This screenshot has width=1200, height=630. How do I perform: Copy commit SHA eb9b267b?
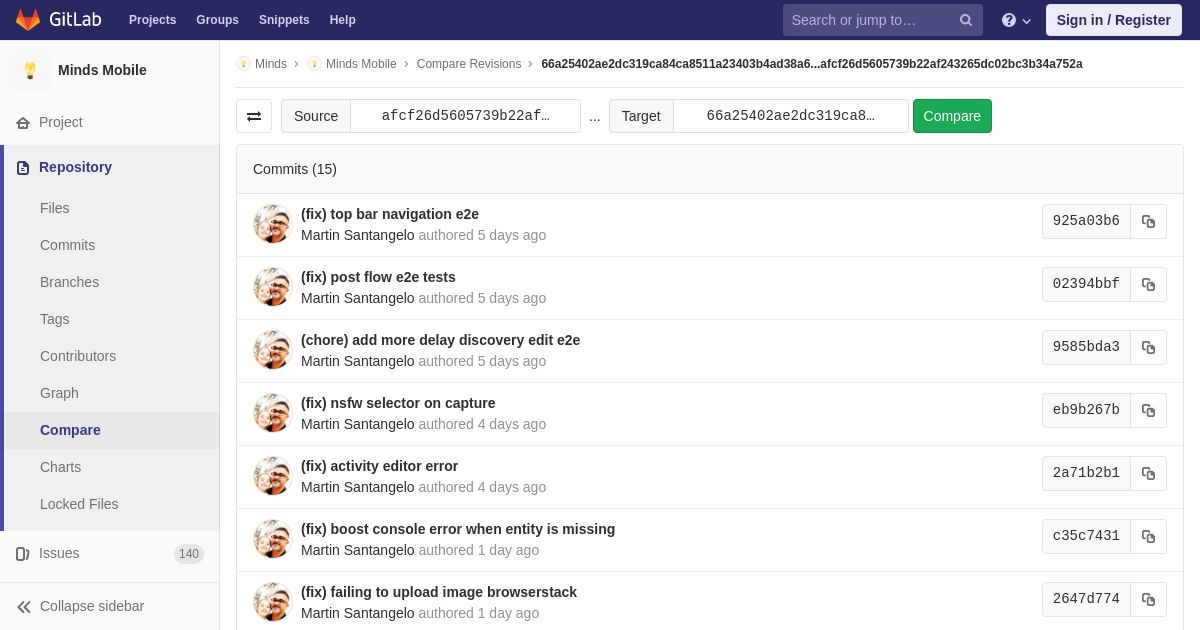click(x=1148, y=411)
